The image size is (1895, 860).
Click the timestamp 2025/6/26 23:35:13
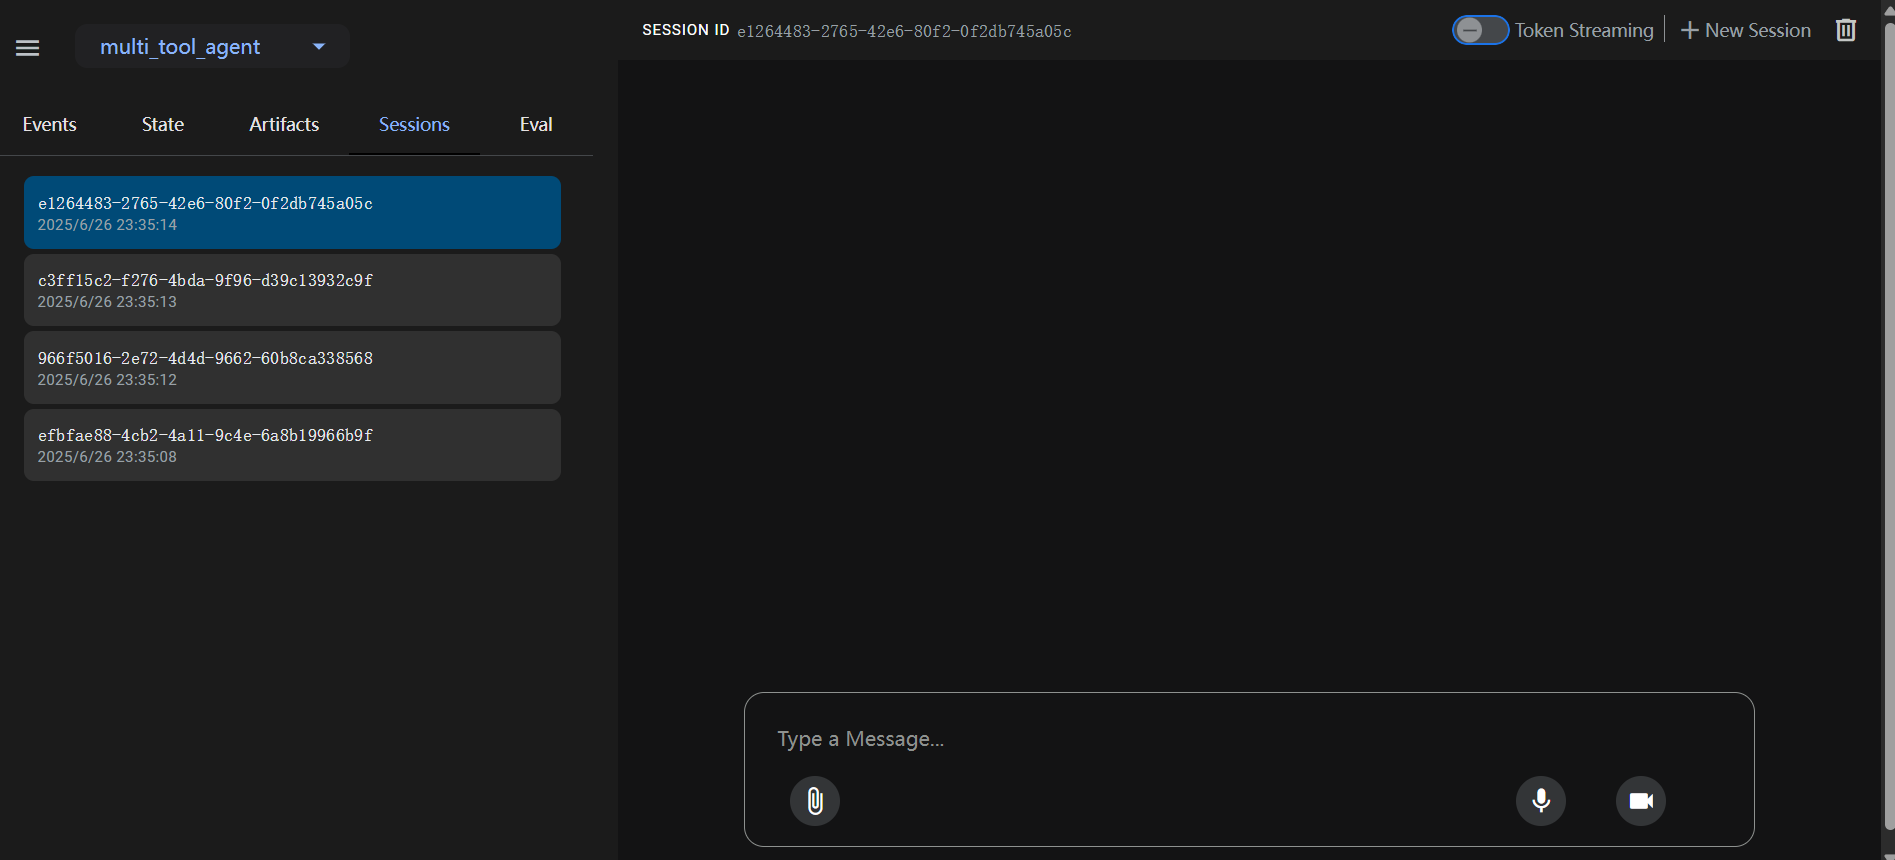pyautogui.click(x=107, y=302)
